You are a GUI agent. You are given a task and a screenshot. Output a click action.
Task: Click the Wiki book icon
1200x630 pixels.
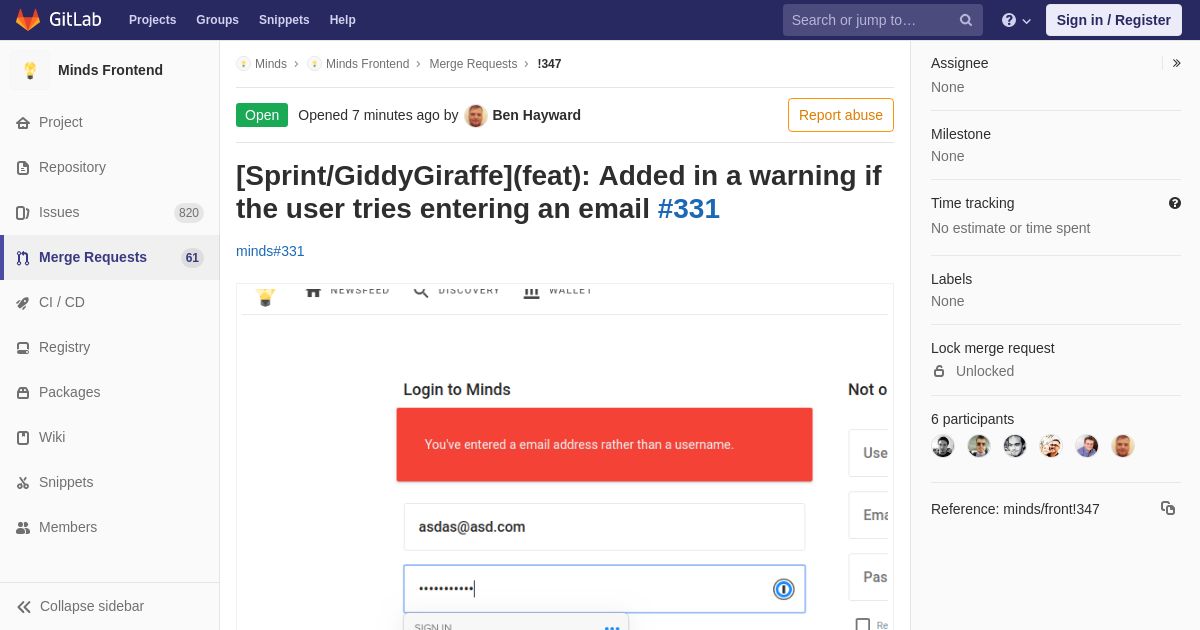click(23, 438)
